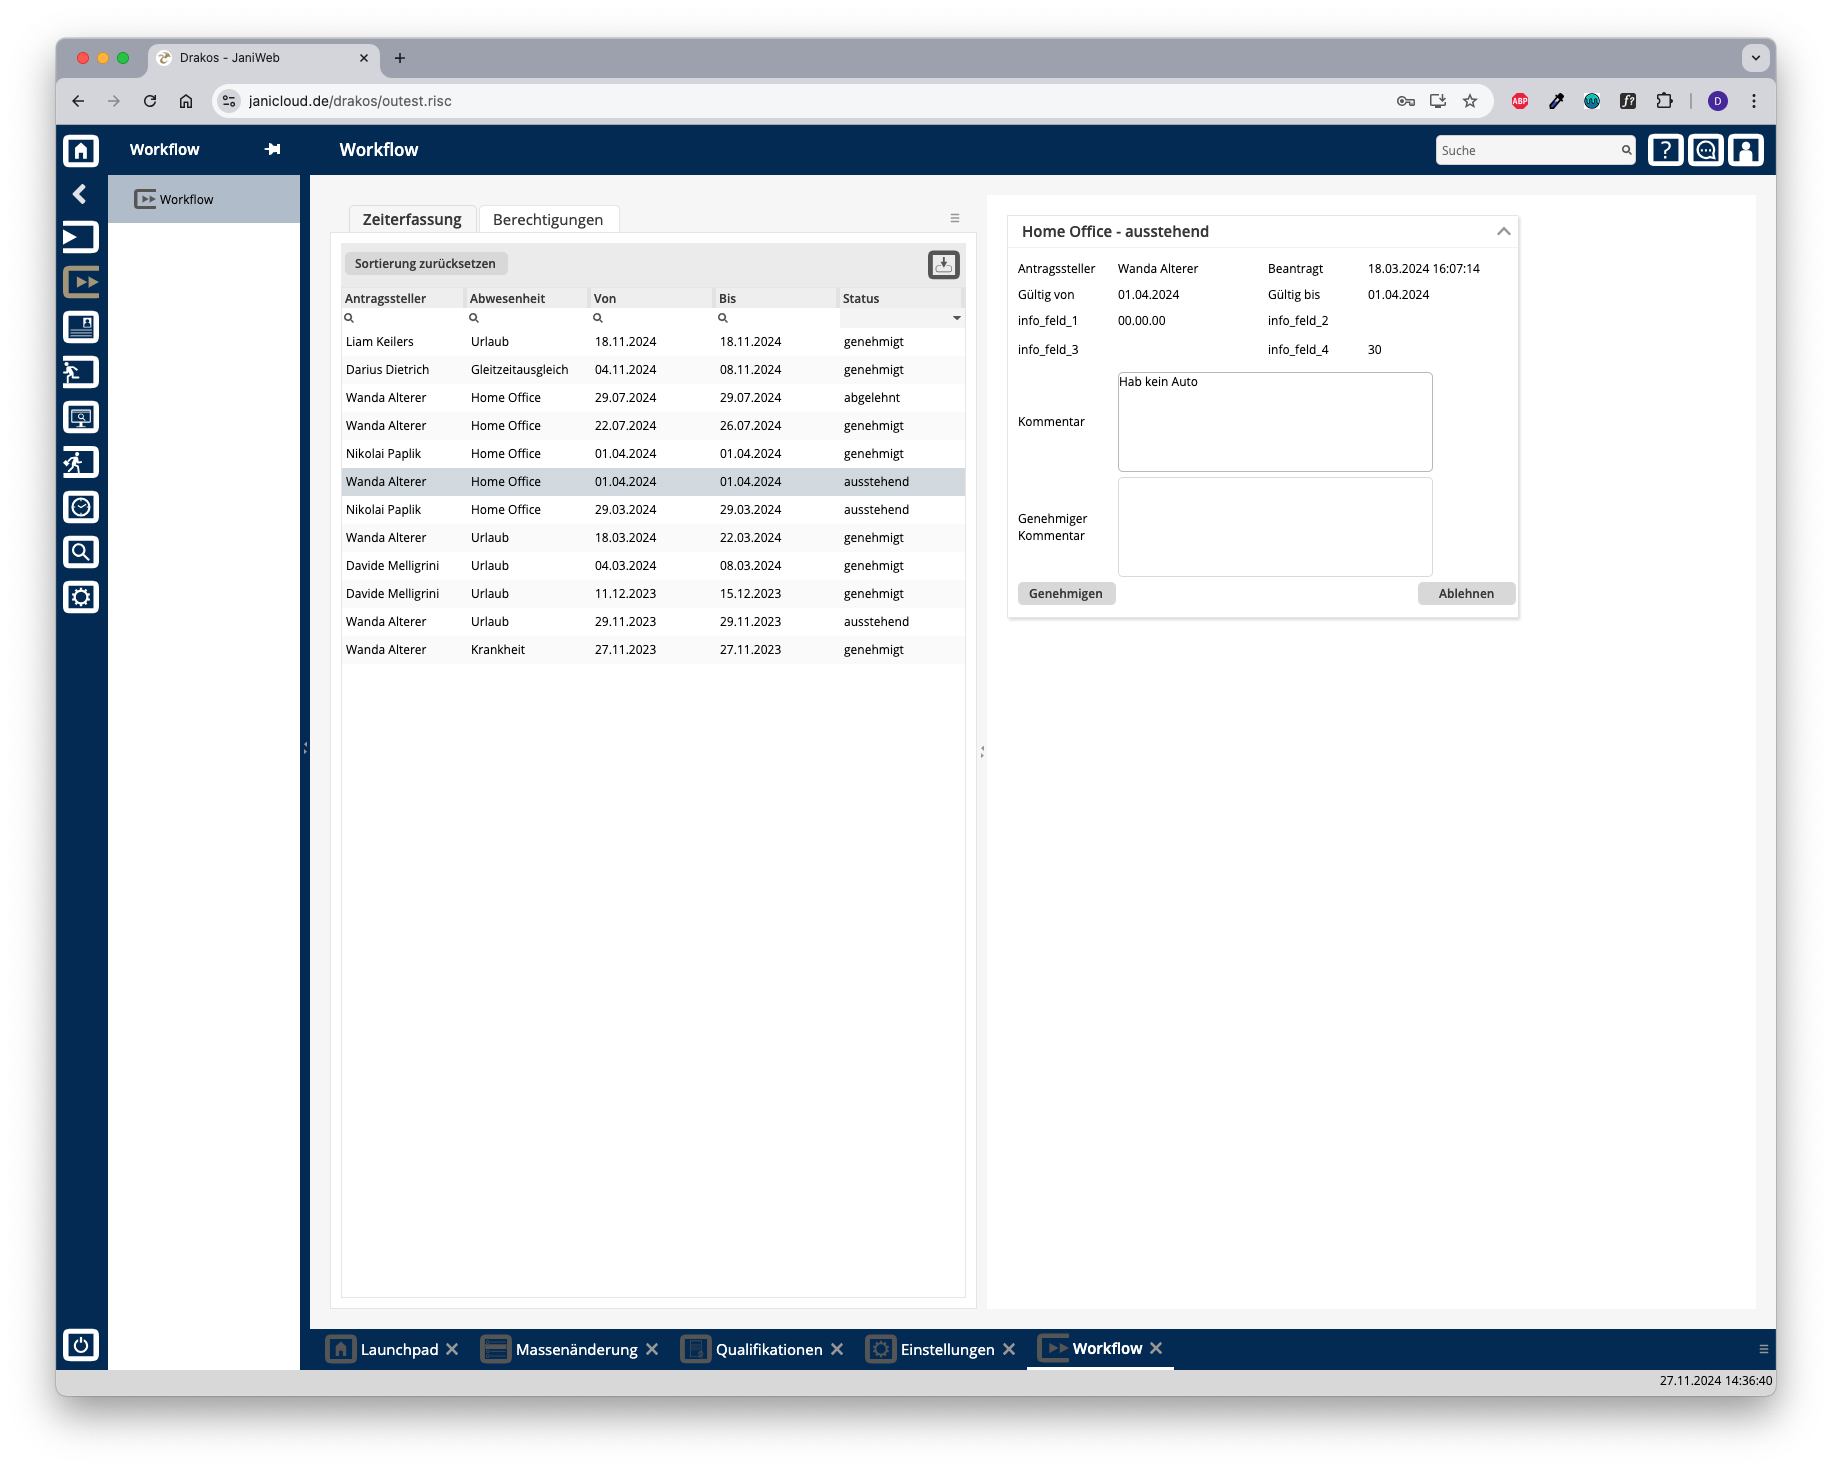
Task: Select Davide Melligrini's 04.03.2024 Urlaub row
Action: point(653,566)
